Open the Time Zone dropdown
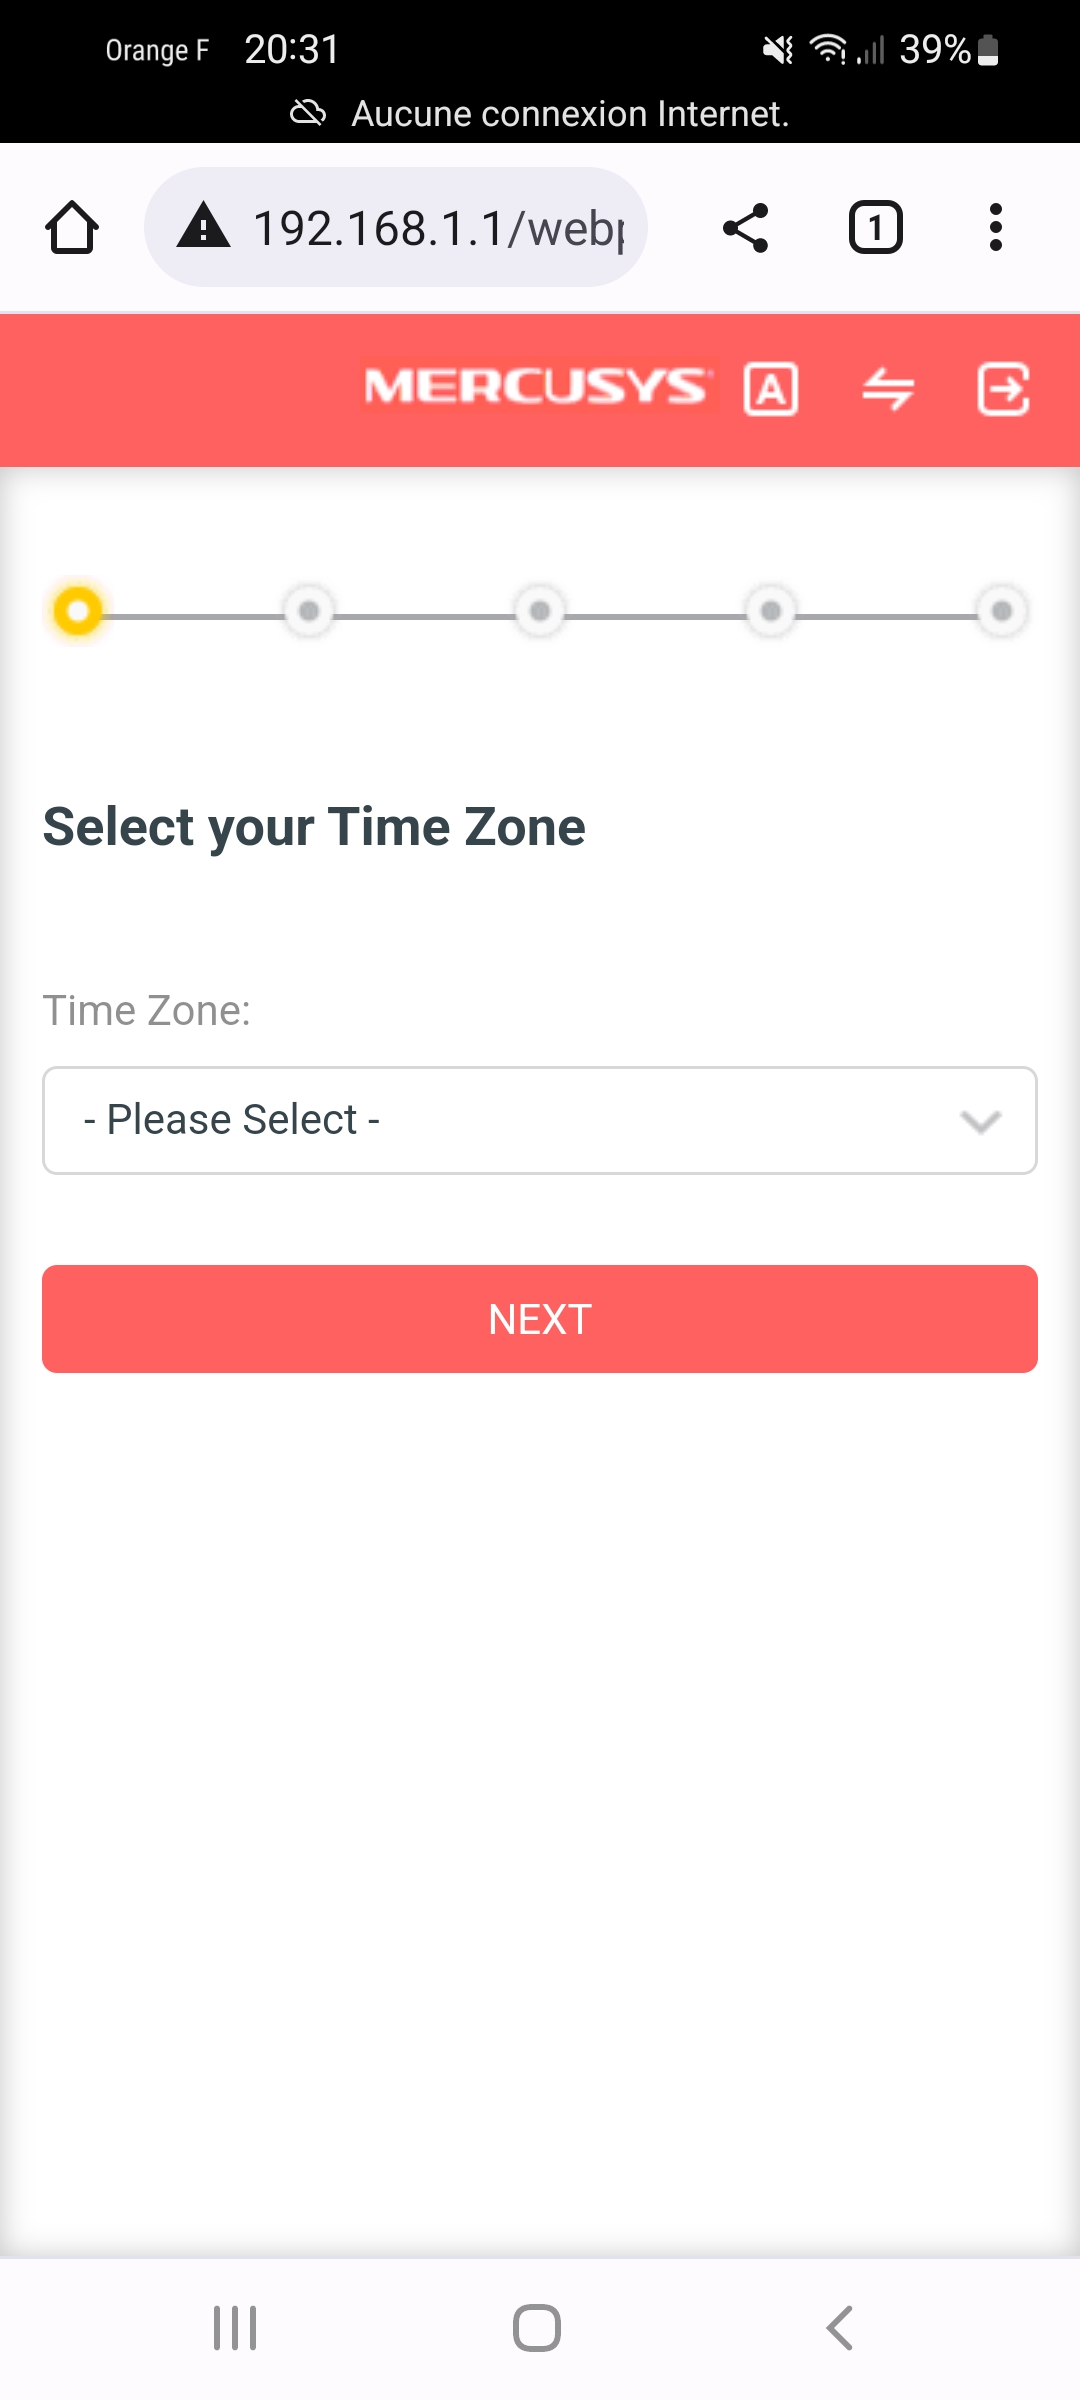1080x2400 pixels. coord(520,1120)
